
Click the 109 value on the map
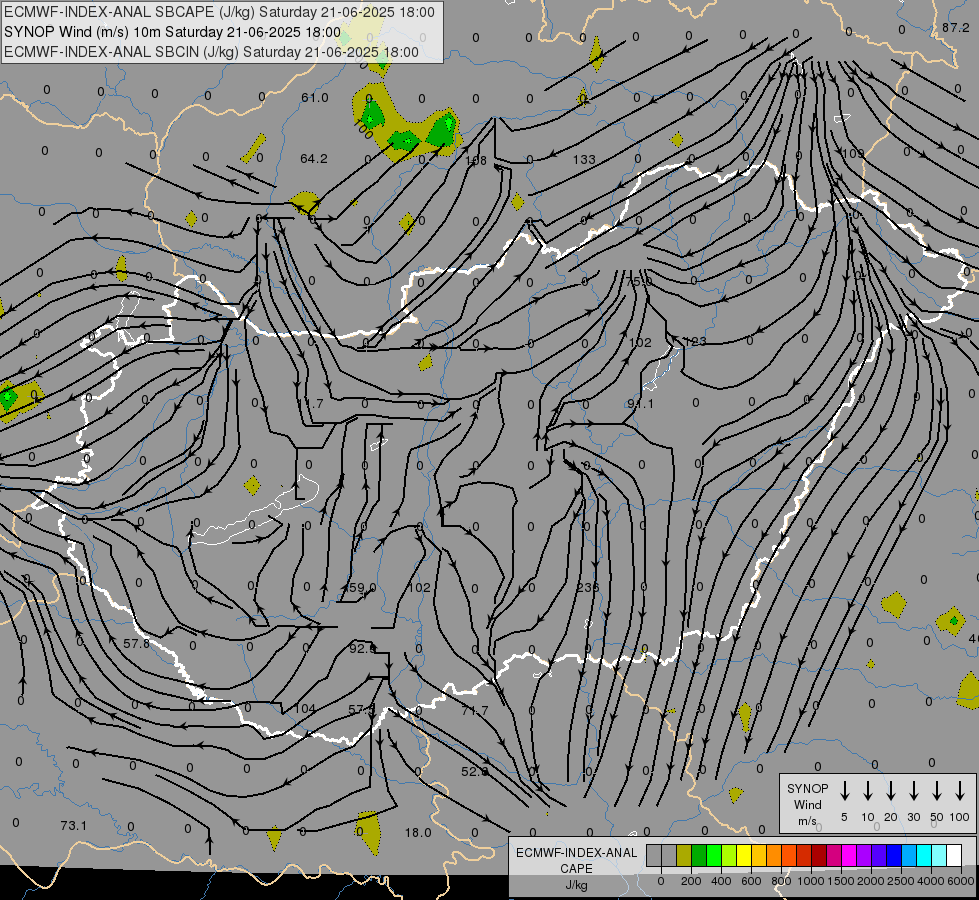coord(853,153)
